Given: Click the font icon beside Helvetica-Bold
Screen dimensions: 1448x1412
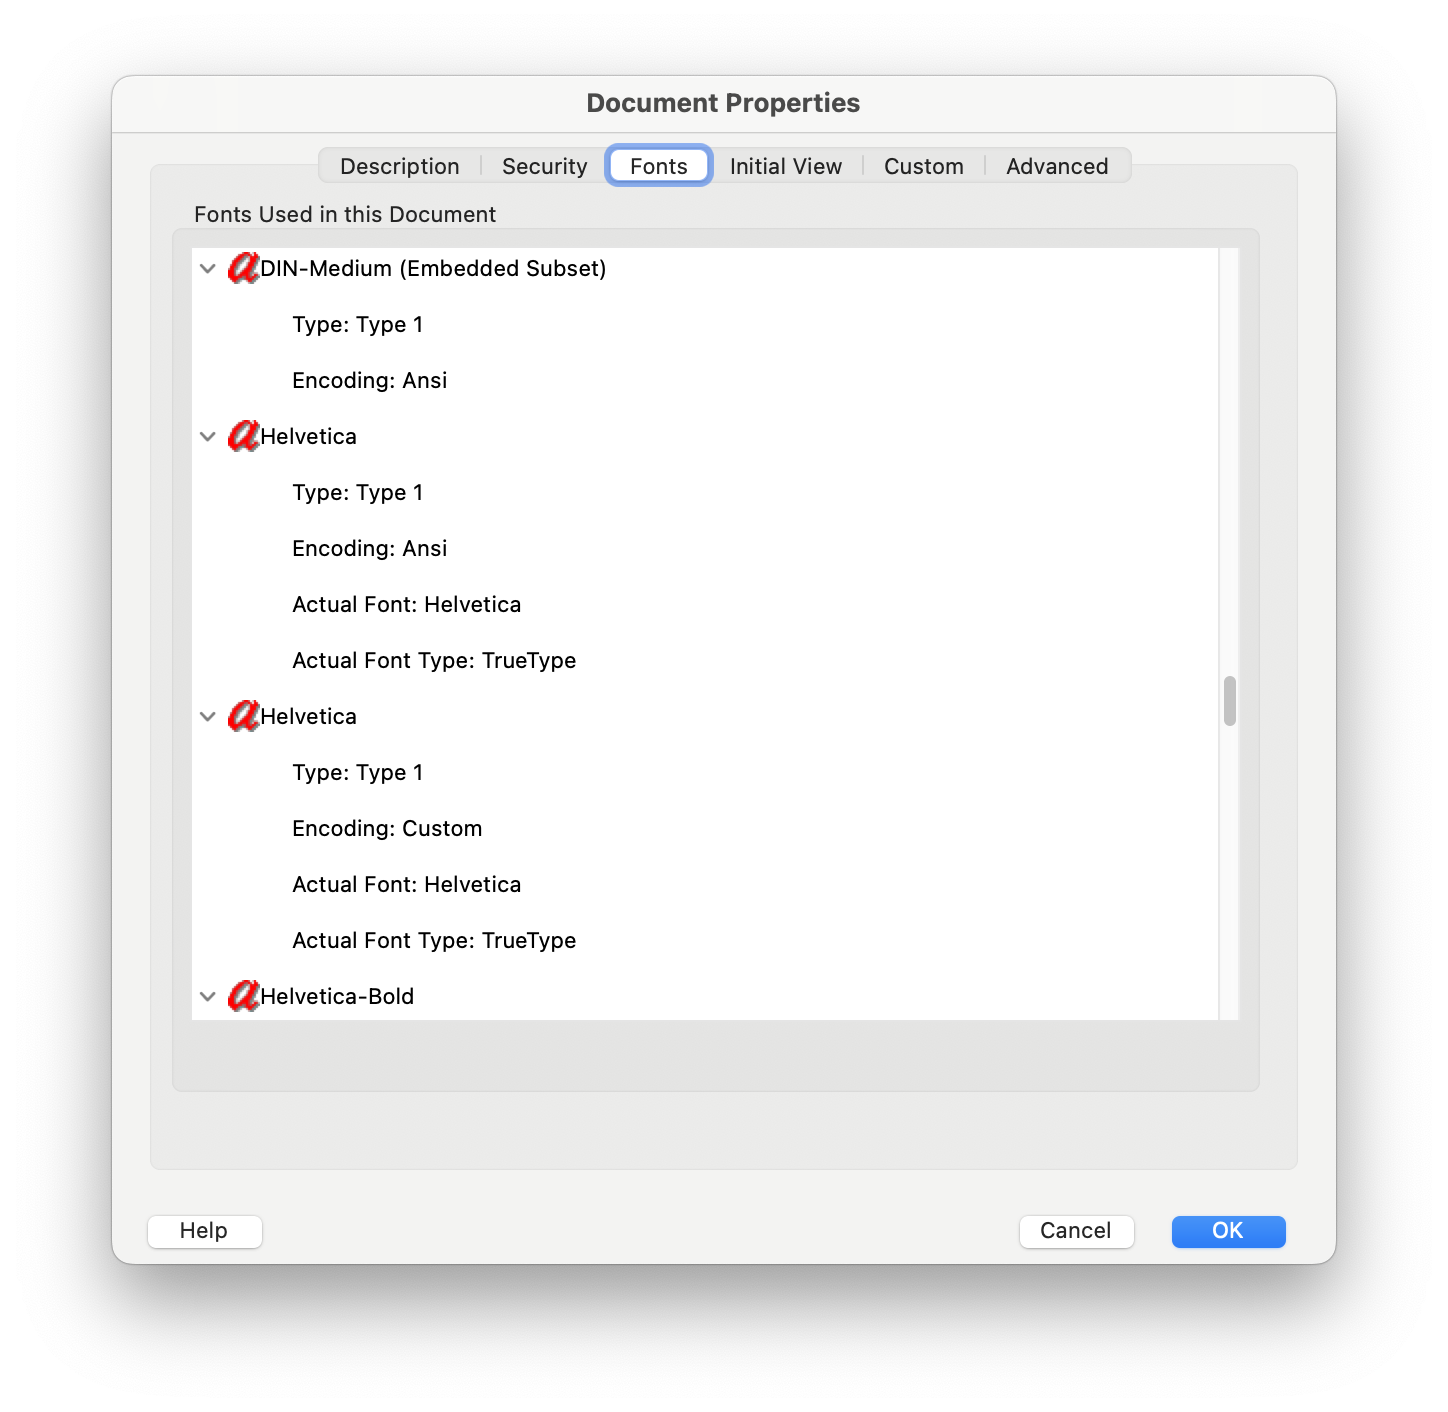Looking at the screenshot, I should click(x=243, y=996).
